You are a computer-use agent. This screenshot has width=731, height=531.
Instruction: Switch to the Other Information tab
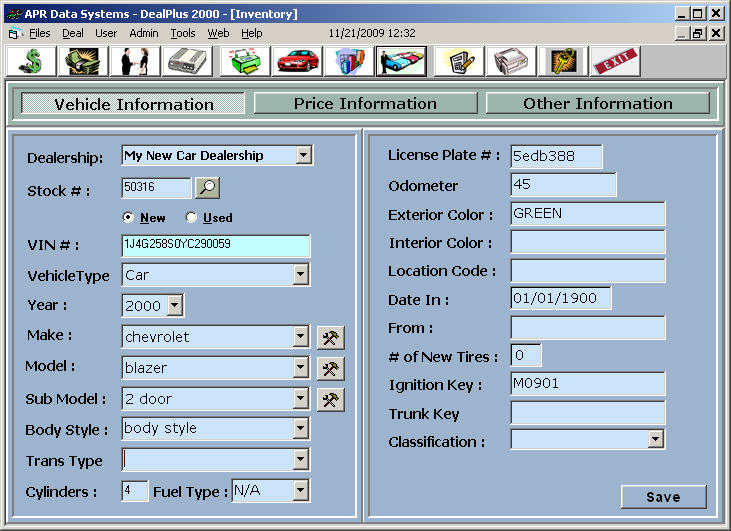(x=597, y=103)
